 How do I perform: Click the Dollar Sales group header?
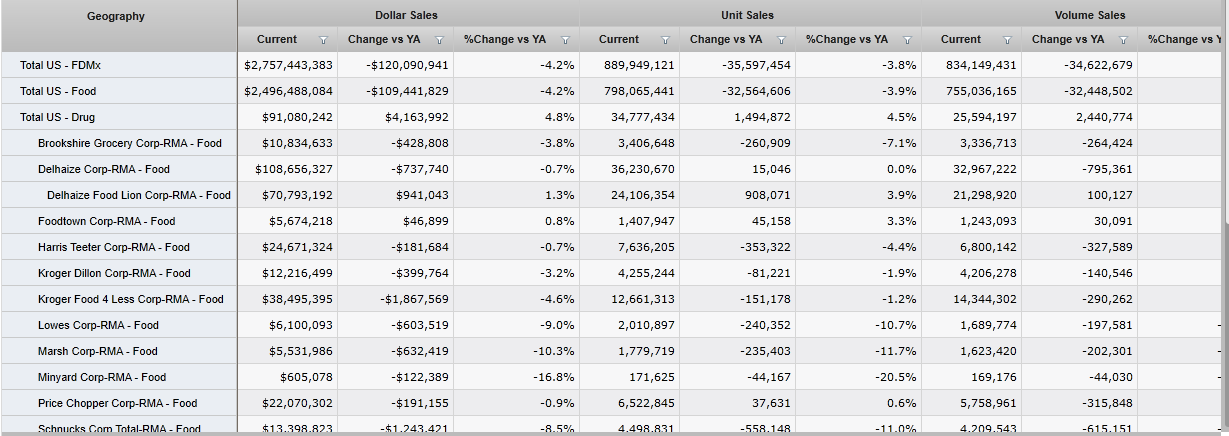click(406, 15)
